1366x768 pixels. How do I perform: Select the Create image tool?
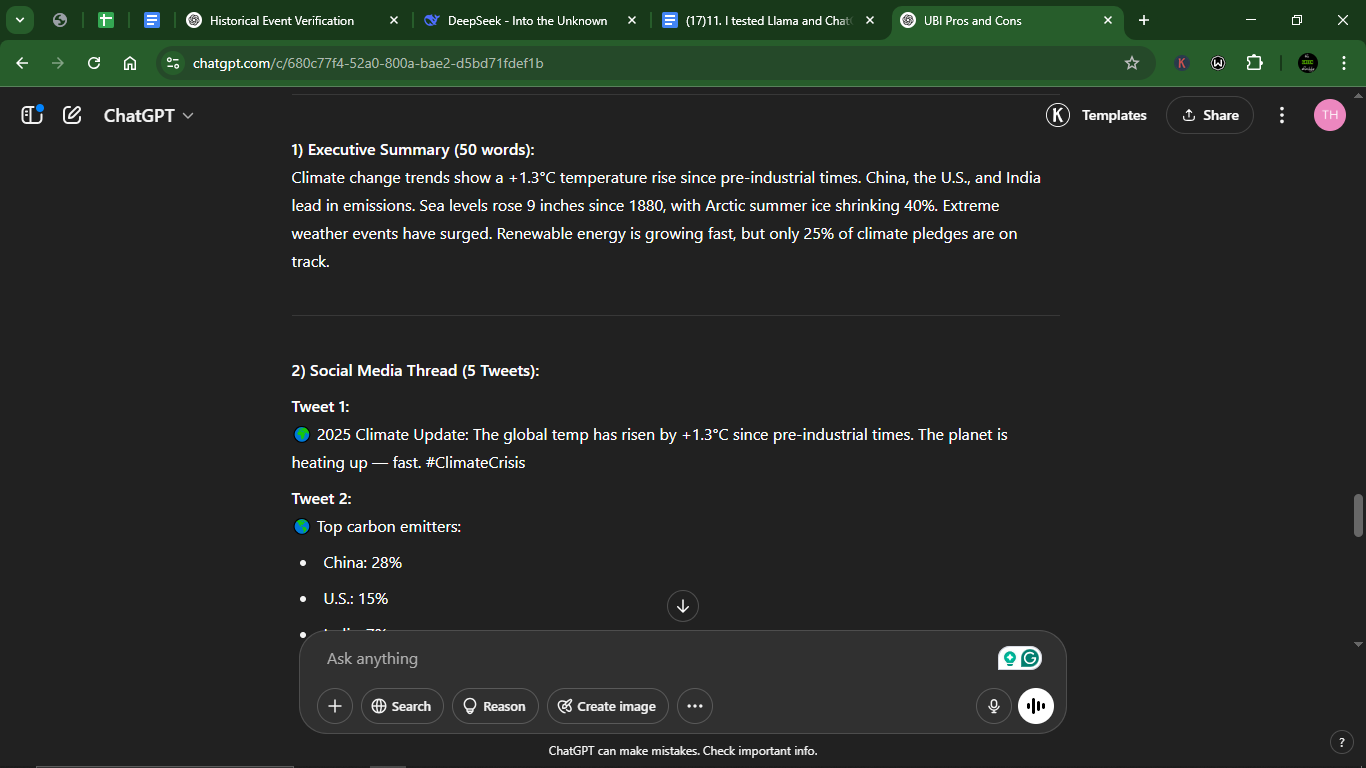click(608, 706)
